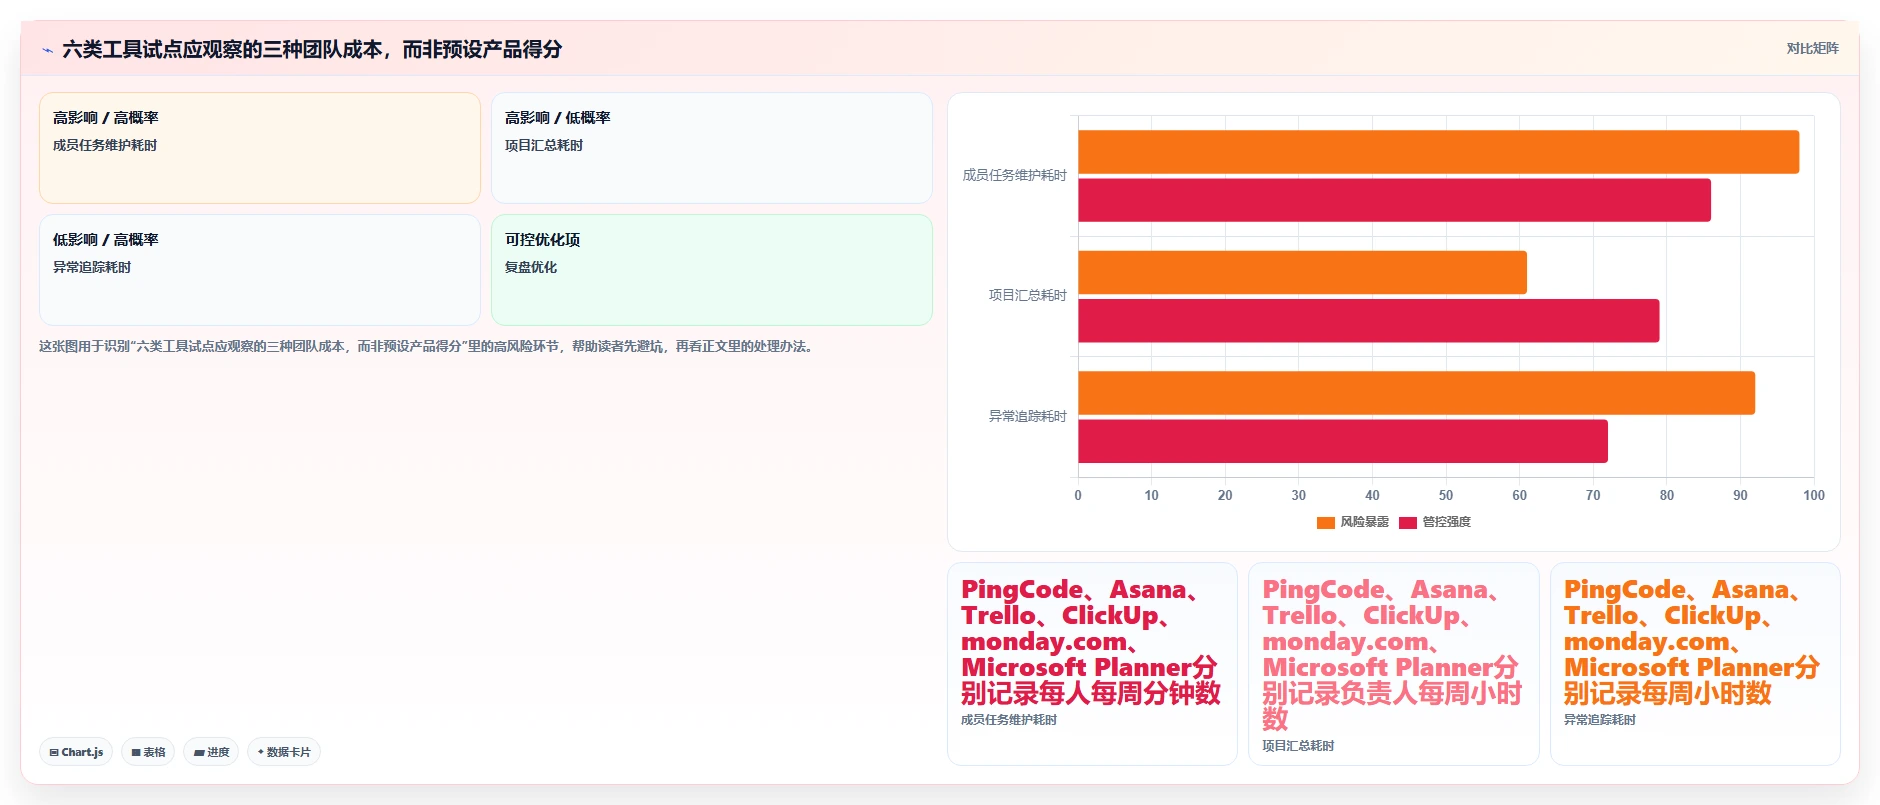Click the description text starting 这张图用于识别

point(428,346)
